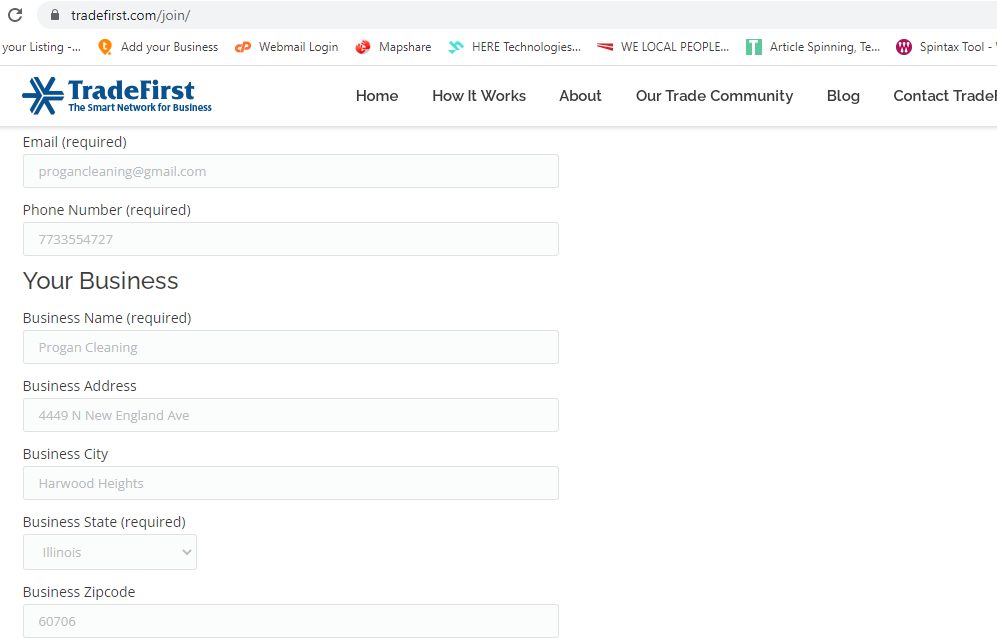Click the Business City input field
The height and width of the screenshot is (638, 997).
[291, 483]
